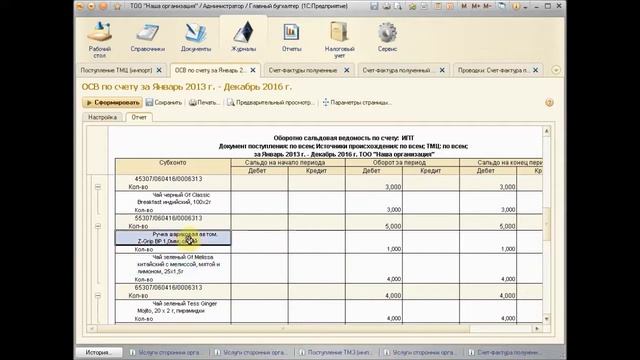Open the Отчеты section

291,38
